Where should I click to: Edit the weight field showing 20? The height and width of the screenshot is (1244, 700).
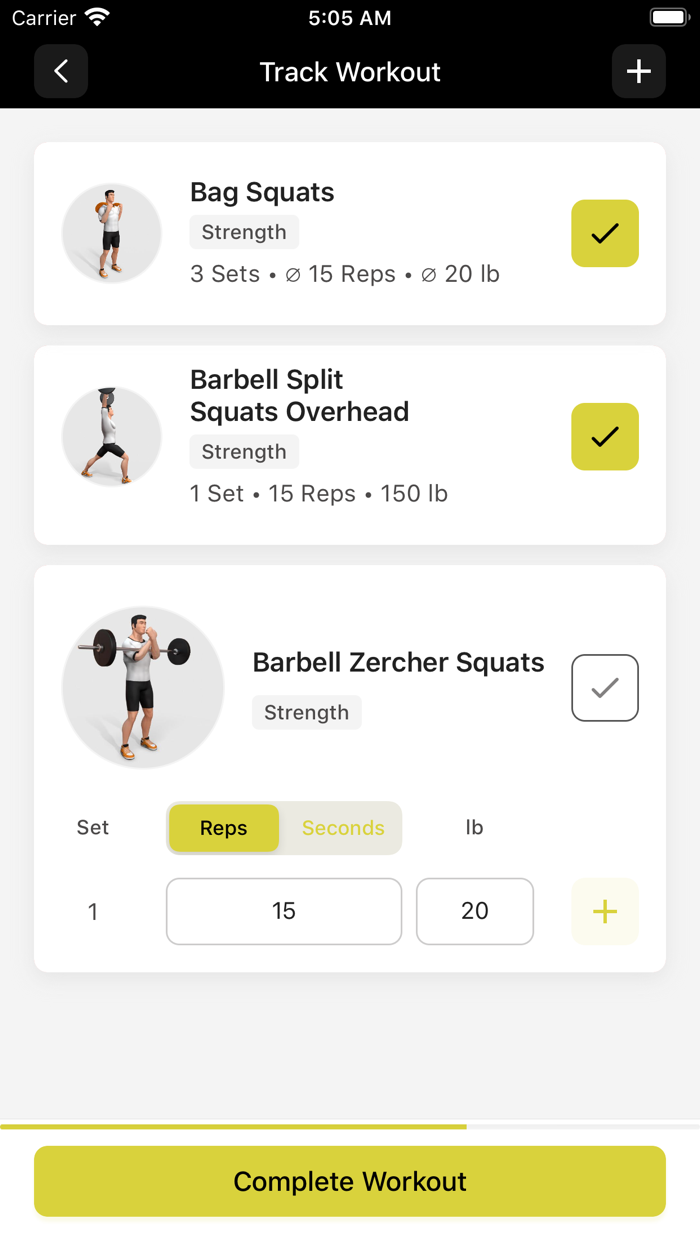[x=475, y=911]
